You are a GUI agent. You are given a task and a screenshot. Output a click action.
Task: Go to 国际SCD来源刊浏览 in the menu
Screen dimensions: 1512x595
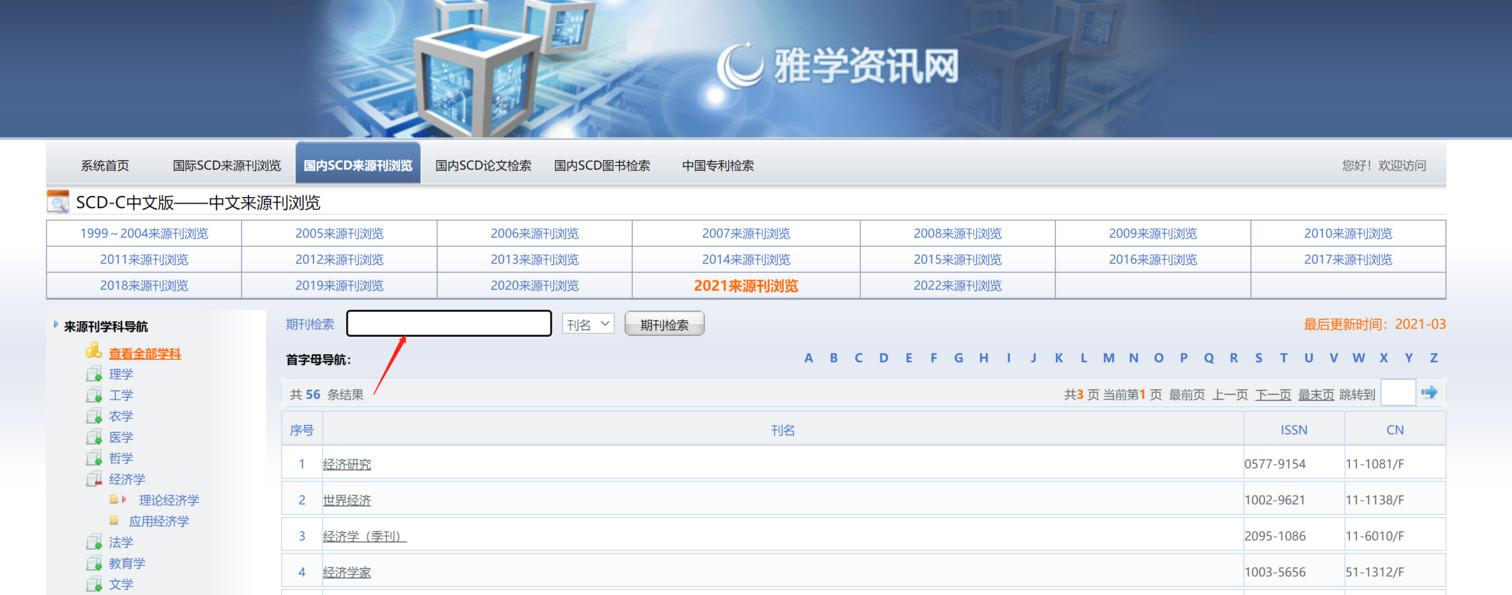click(x=226, y=166)
